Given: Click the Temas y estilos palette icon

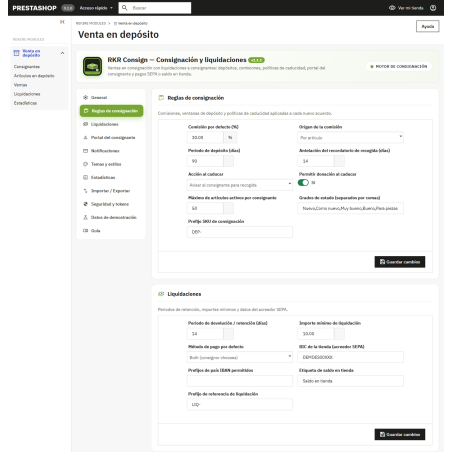Looking at the screenshot, I should tap(85, 164).
